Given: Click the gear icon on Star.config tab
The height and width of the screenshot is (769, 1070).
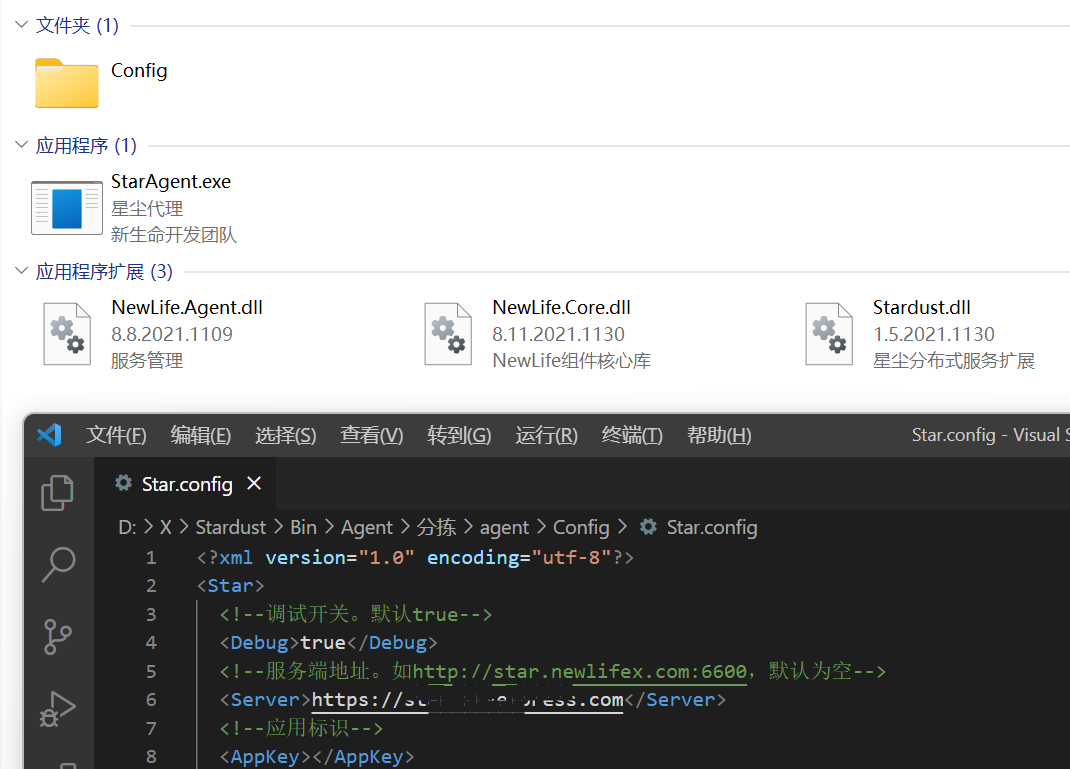Looking at the screenshot, I should [124, 483].
